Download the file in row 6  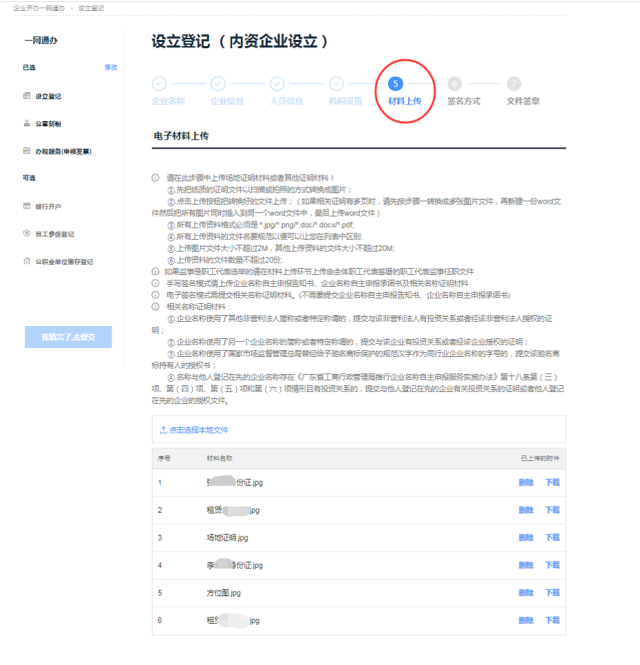pyautogui.click(x=552, y=620)
